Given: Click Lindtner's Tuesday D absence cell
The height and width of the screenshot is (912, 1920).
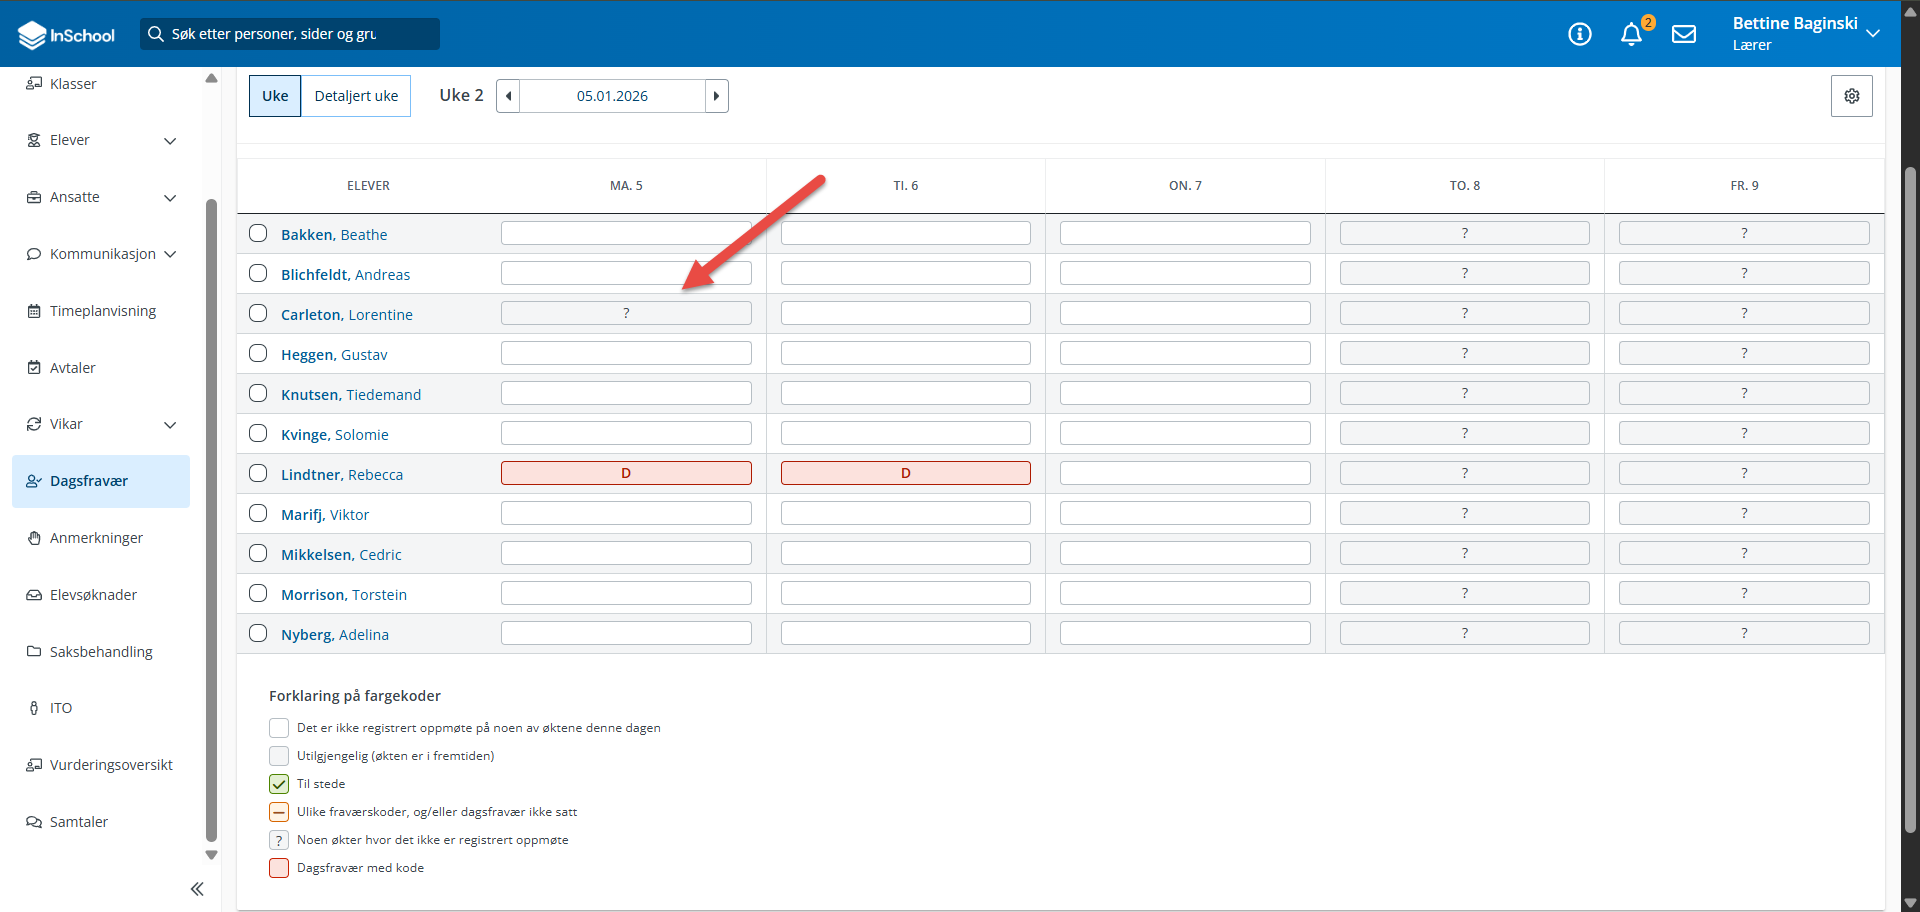Looking at the screenshot, I should [906, 473].
